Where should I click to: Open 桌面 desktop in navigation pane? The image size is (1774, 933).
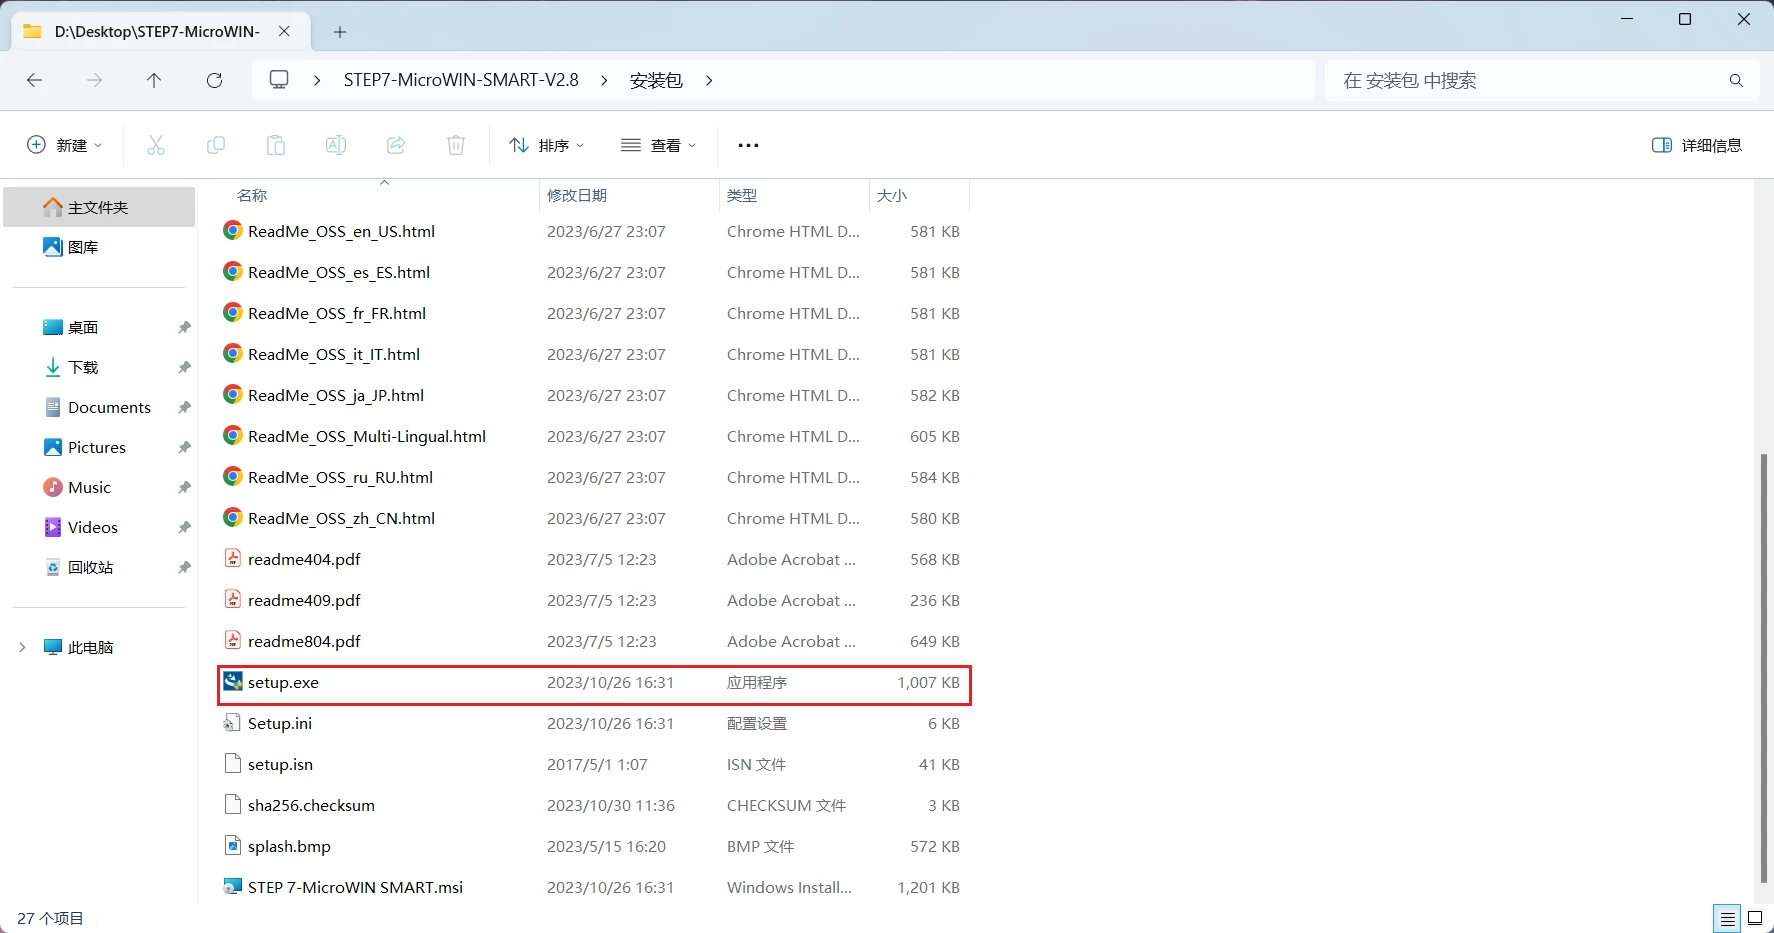pyautogui.click(x=99, y=327)
